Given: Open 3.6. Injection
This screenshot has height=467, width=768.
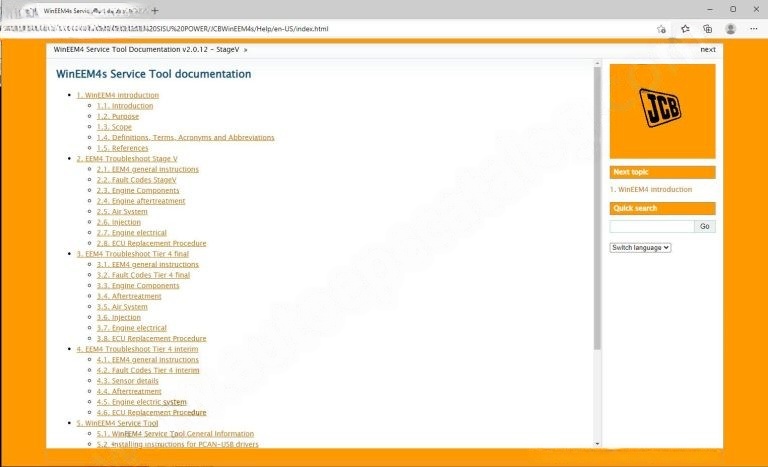Looking at the screenshot, I should coord(119,318).
